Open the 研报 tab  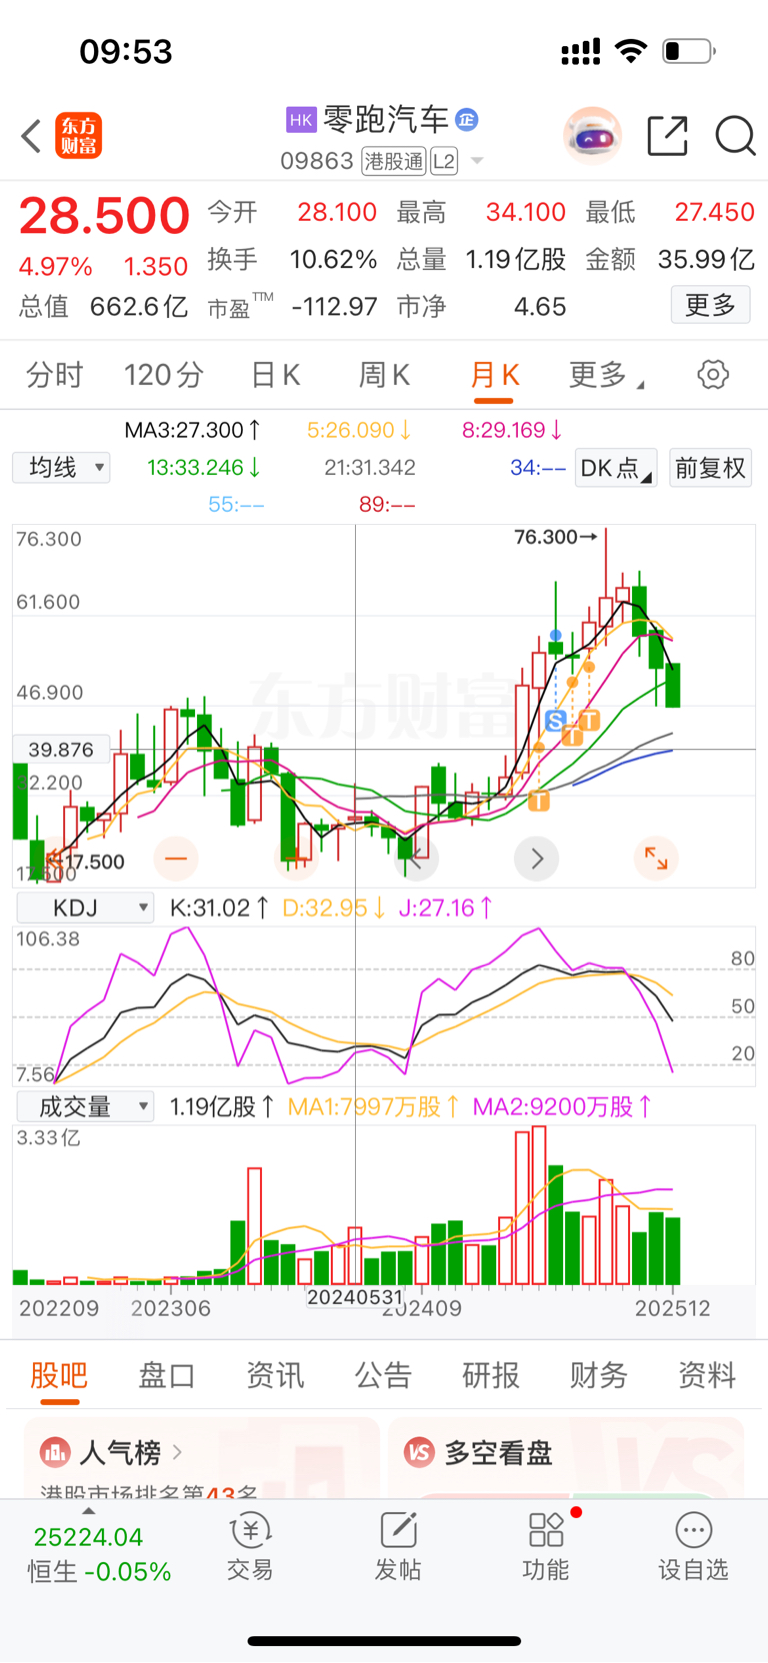491,1375
